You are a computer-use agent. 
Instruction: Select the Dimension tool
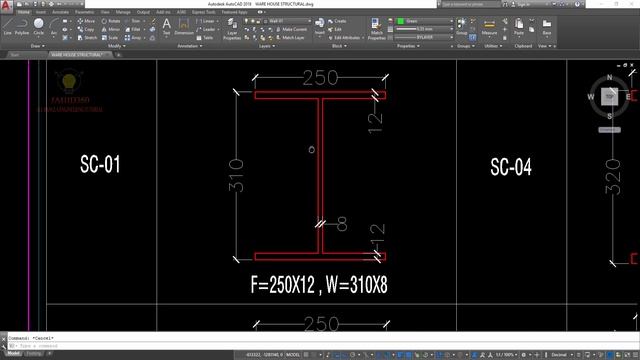pos(184,27)
